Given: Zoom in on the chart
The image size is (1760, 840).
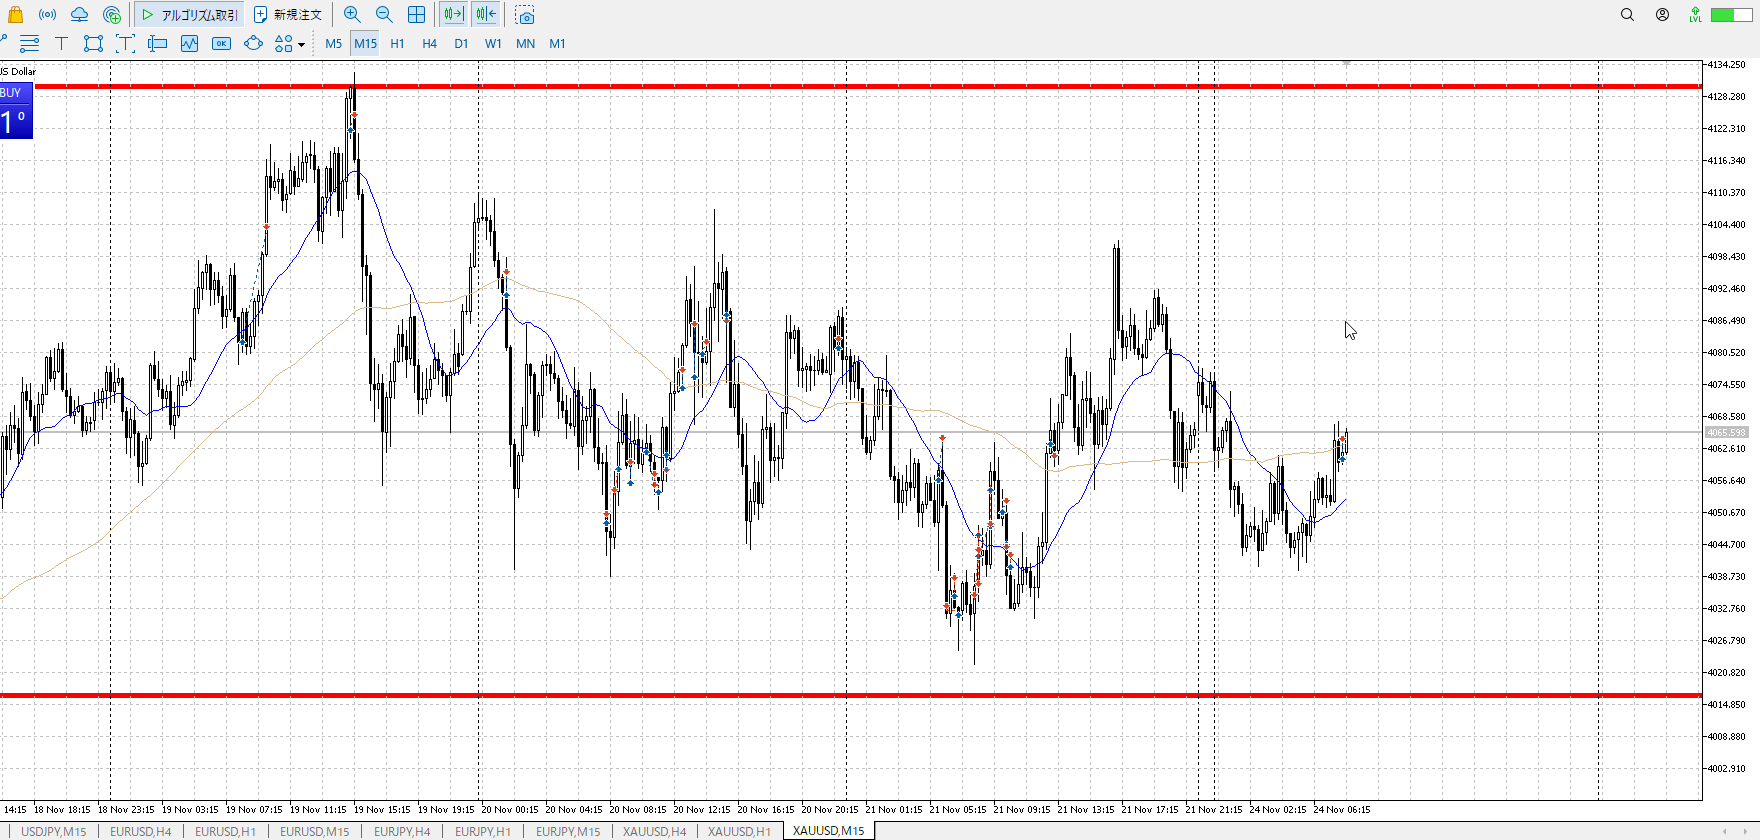Looking at the screenshot, I should coord(352,15).
